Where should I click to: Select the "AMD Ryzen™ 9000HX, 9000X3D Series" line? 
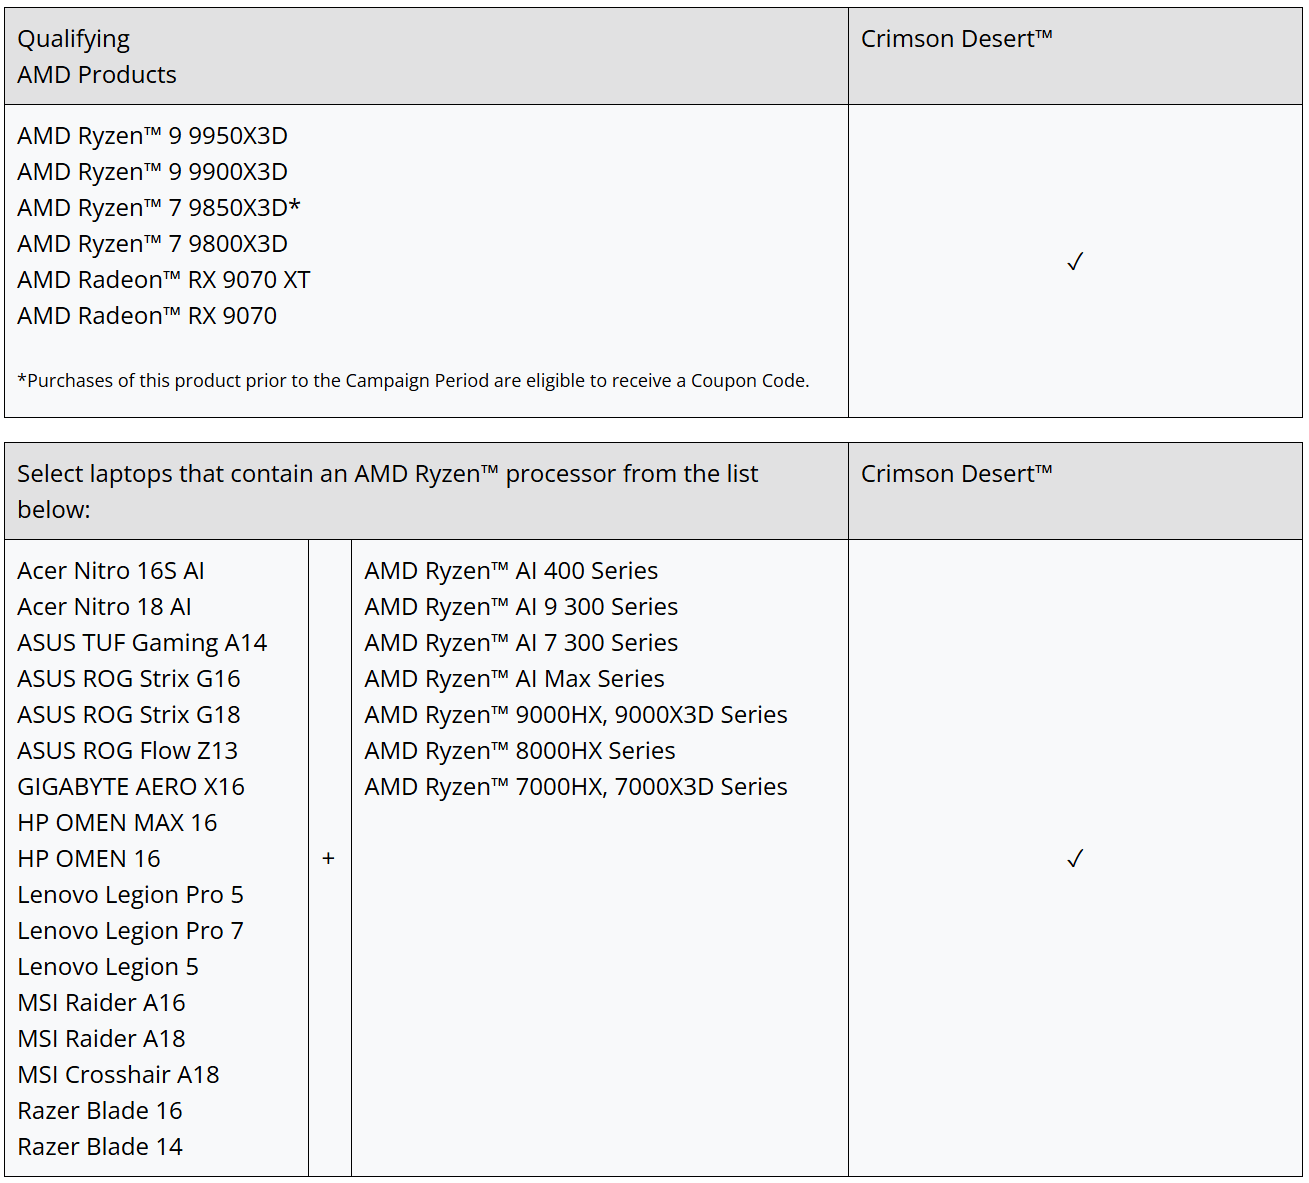576,715
